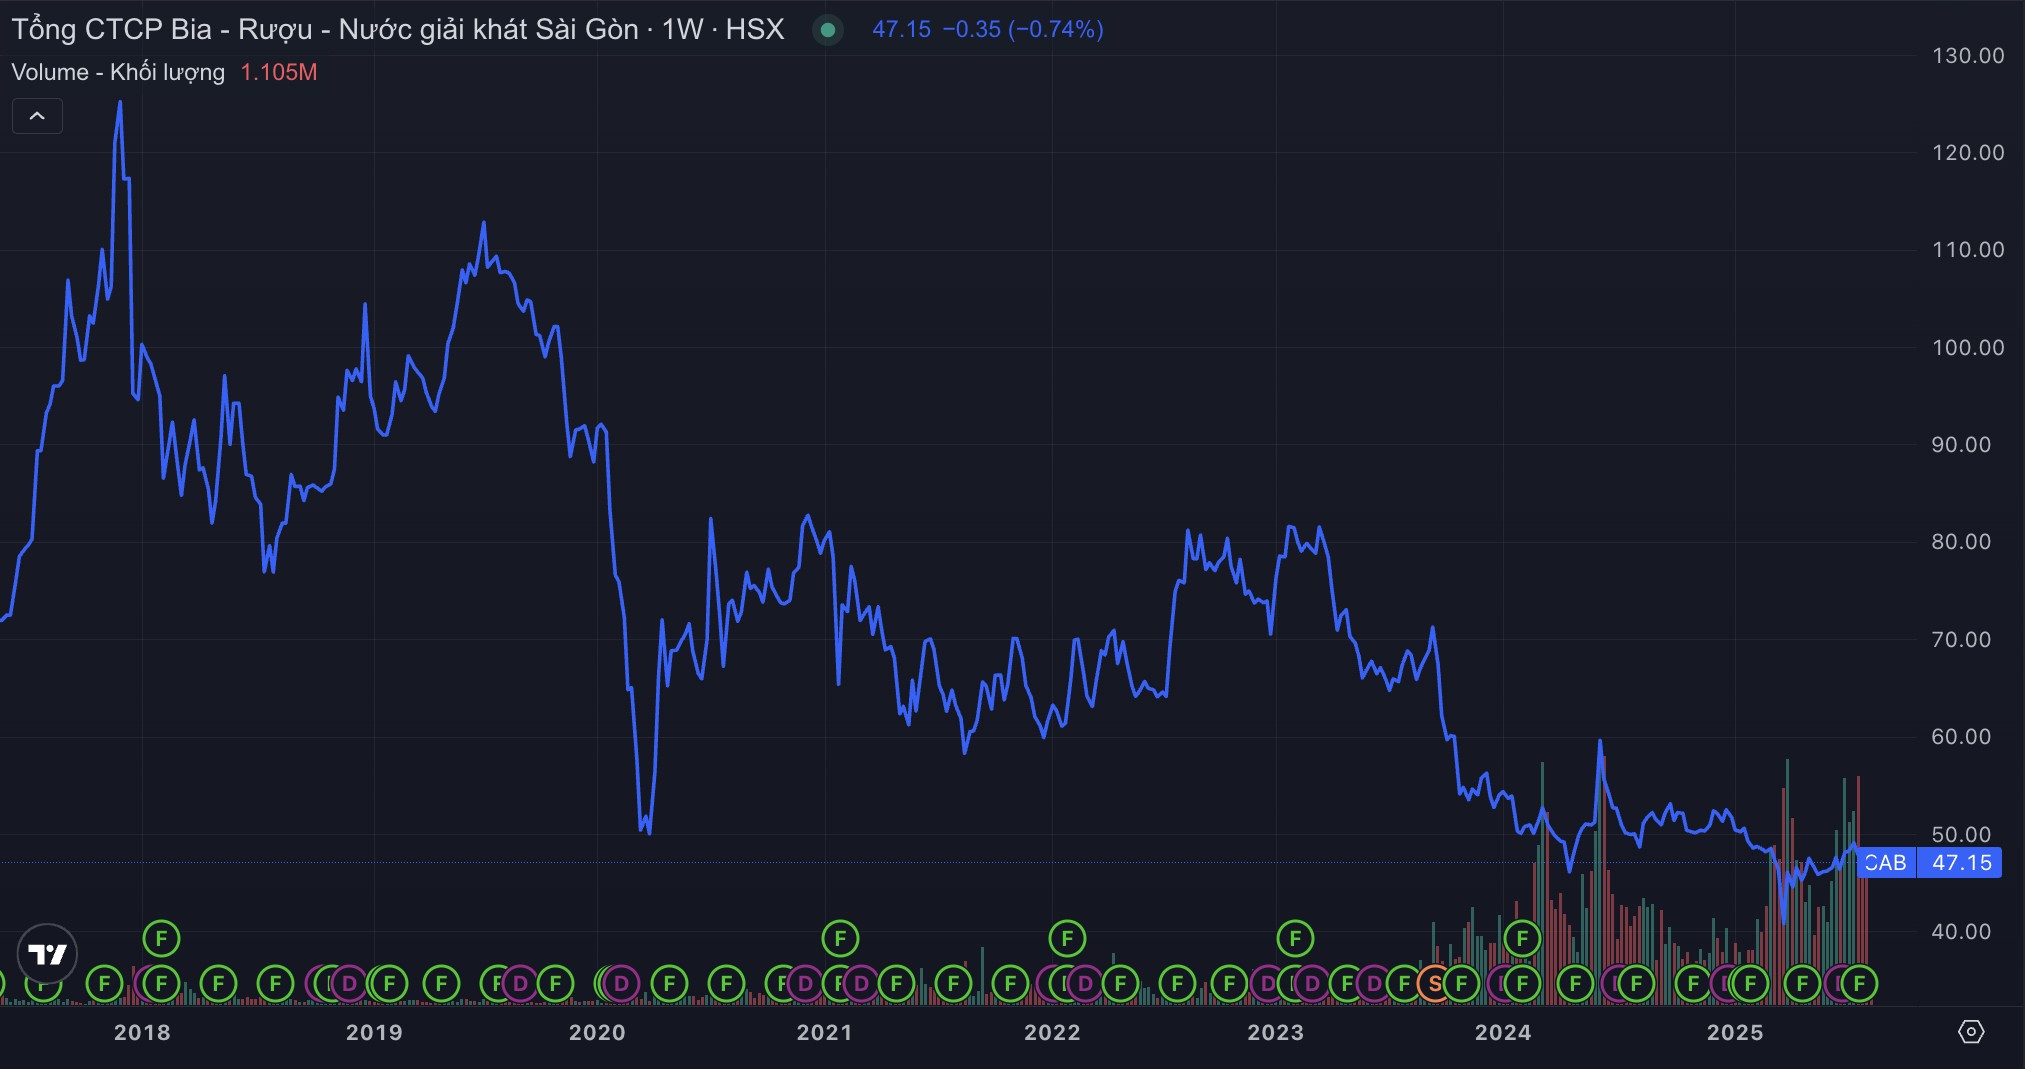Click the TradingView logo badge
Screen dimensions: 2025x1069
coord(47,954)
